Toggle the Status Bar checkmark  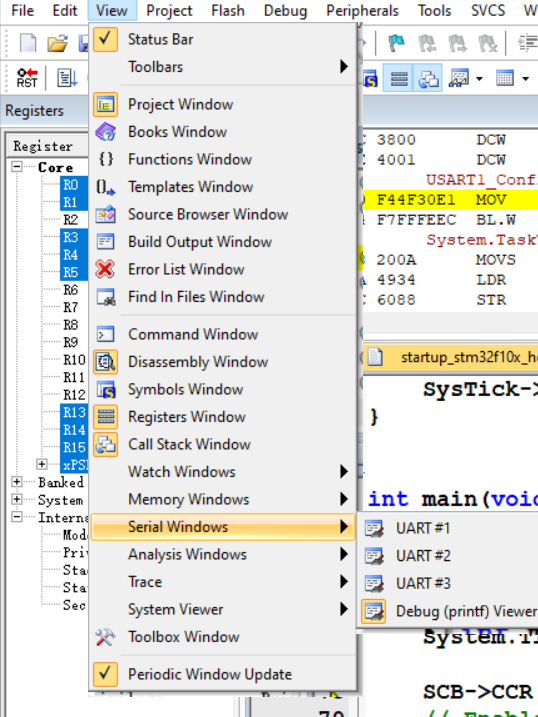[x=106, y=39]
